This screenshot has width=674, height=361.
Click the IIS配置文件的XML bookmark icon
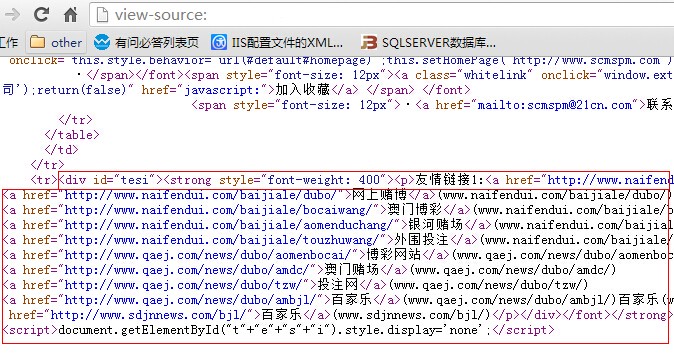pyautogui.click(x=219, y=42)
